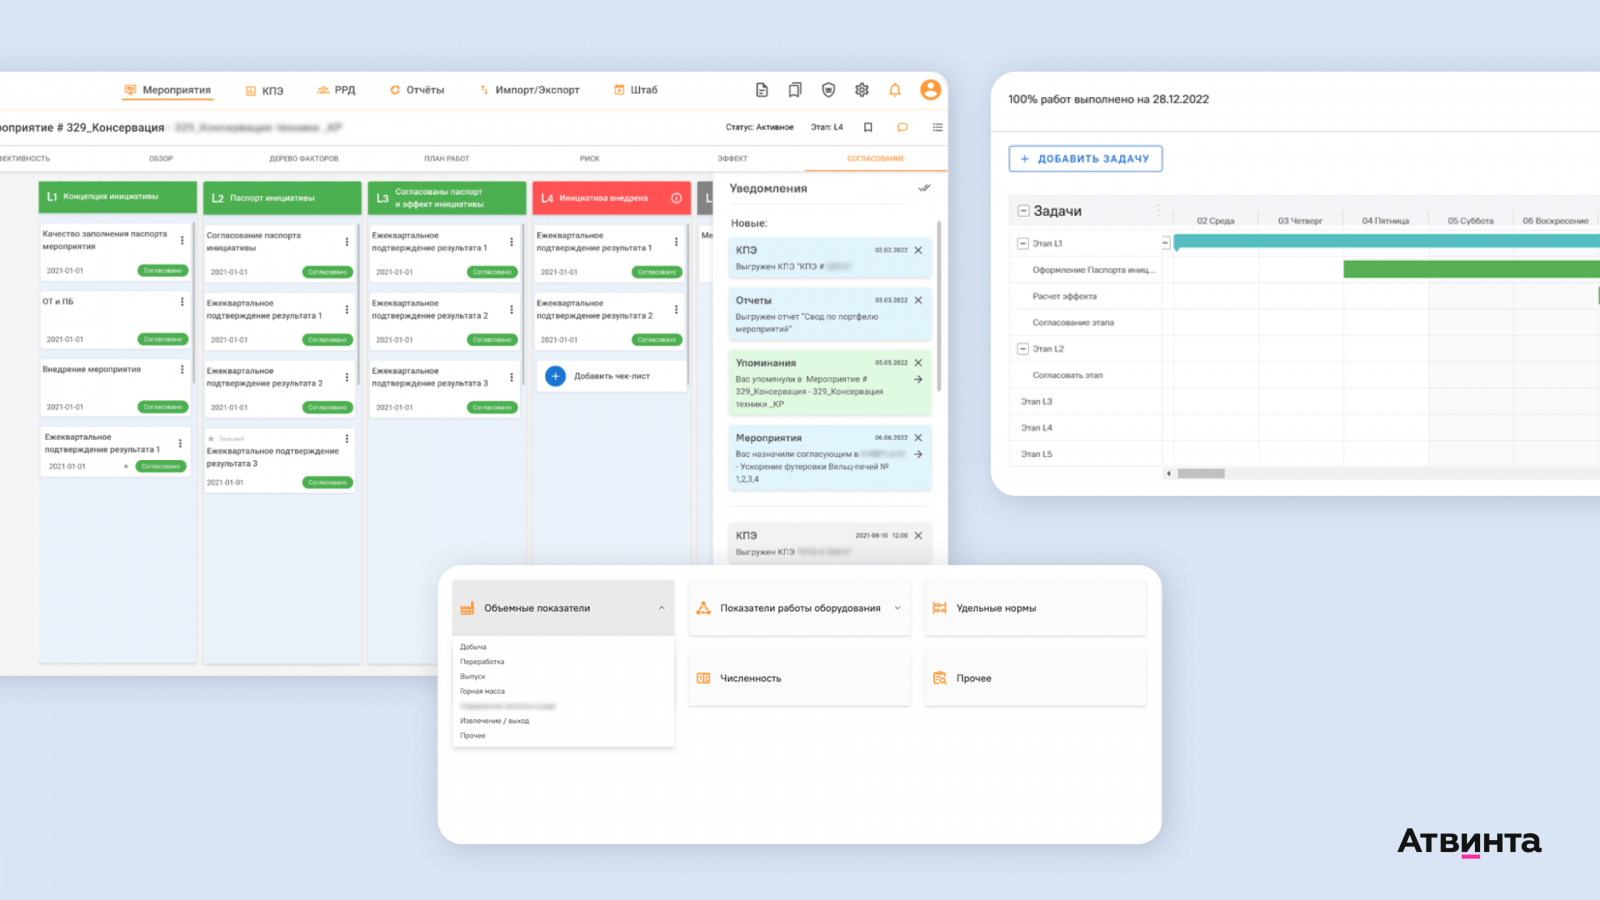Screen dimensions: 1600x900
Task: Select the СОГЛАСОВАНИЕ tab
Action: (x=876, y=158)
